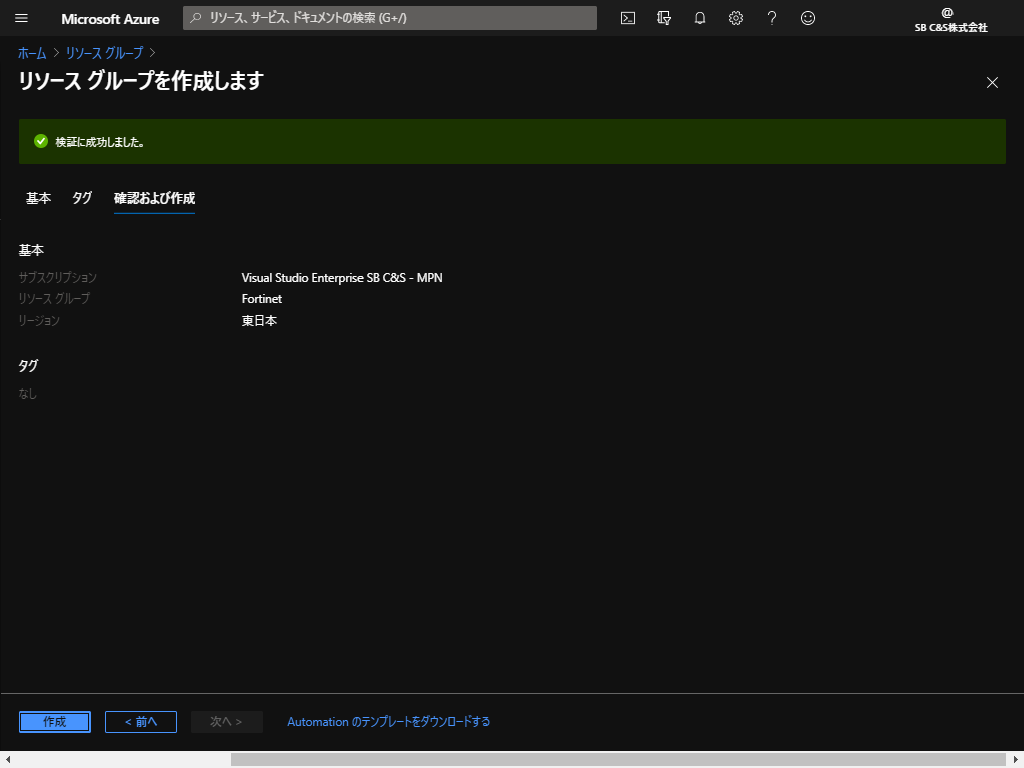Viewport: 1024px width, 768px height.
Task: Switch to the タグ tab
Action: click(x=82, y=198)
